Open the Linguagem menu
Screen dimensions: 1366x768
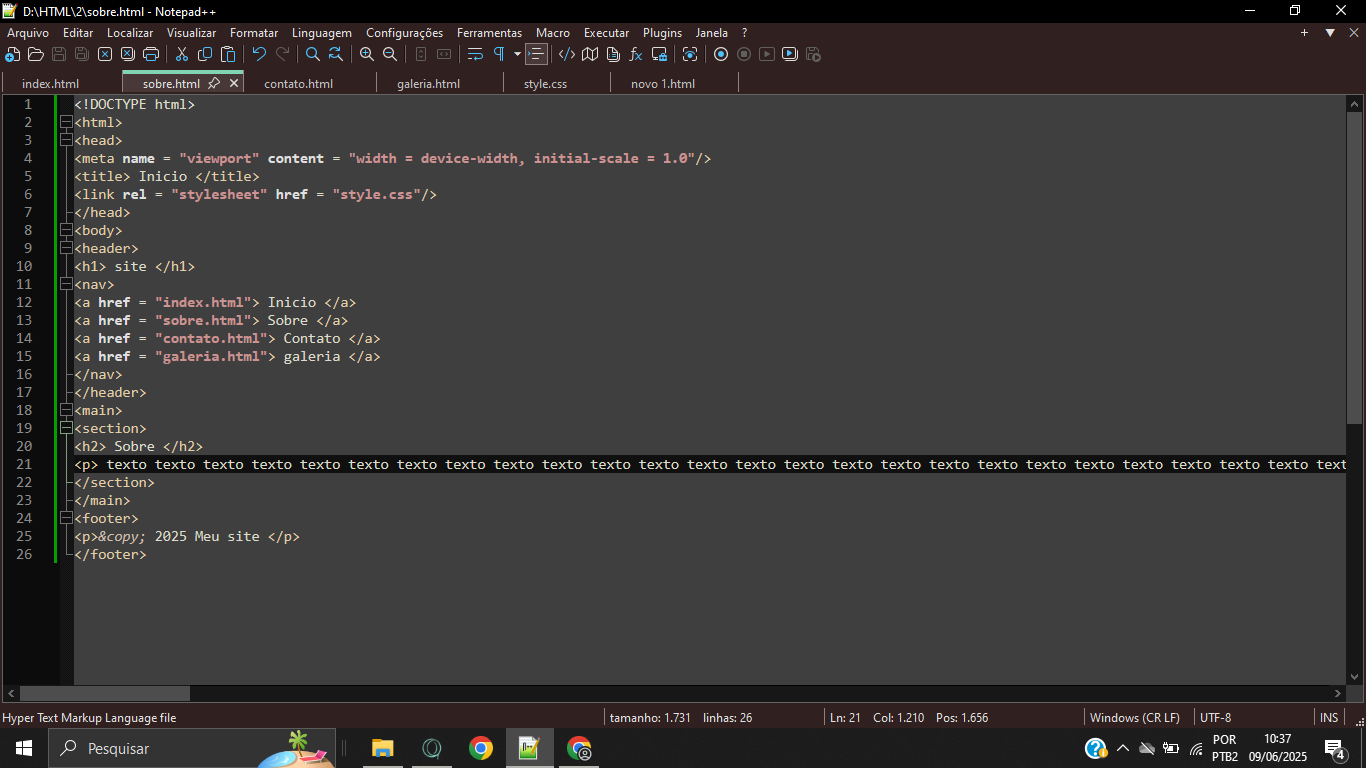(x=321, y=33)
